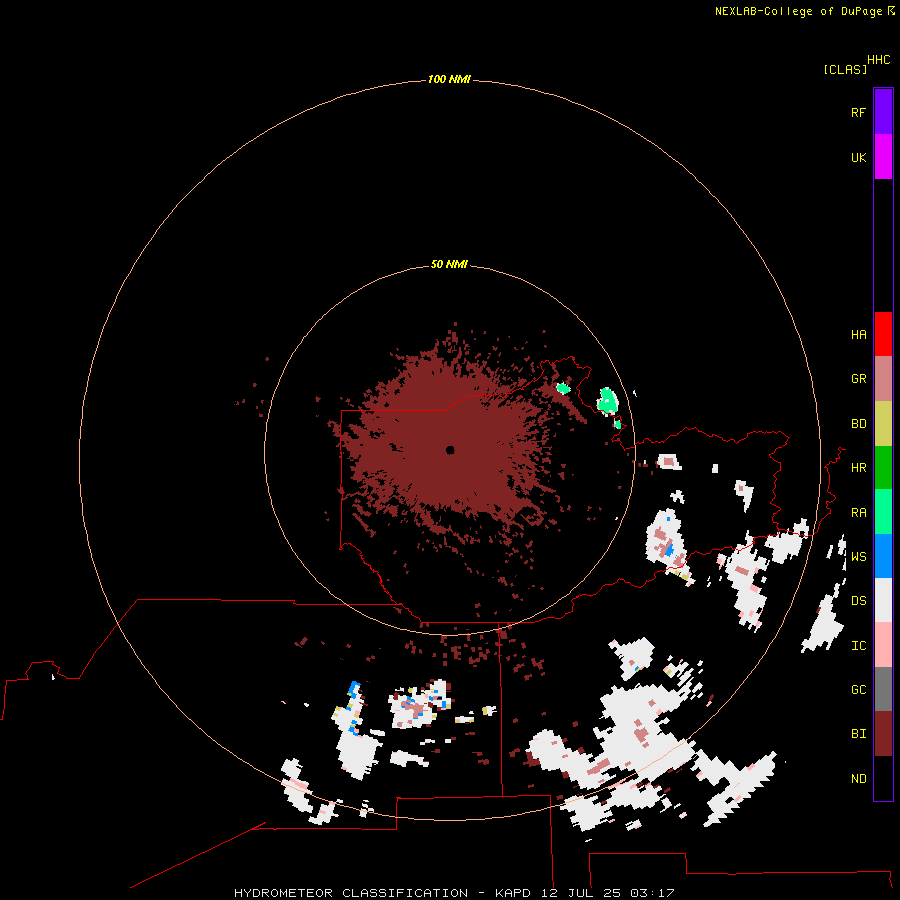Viewport: 900px width, 900px height.
Task: Click the DS white legend swatch
Action: tap(883, 600)
